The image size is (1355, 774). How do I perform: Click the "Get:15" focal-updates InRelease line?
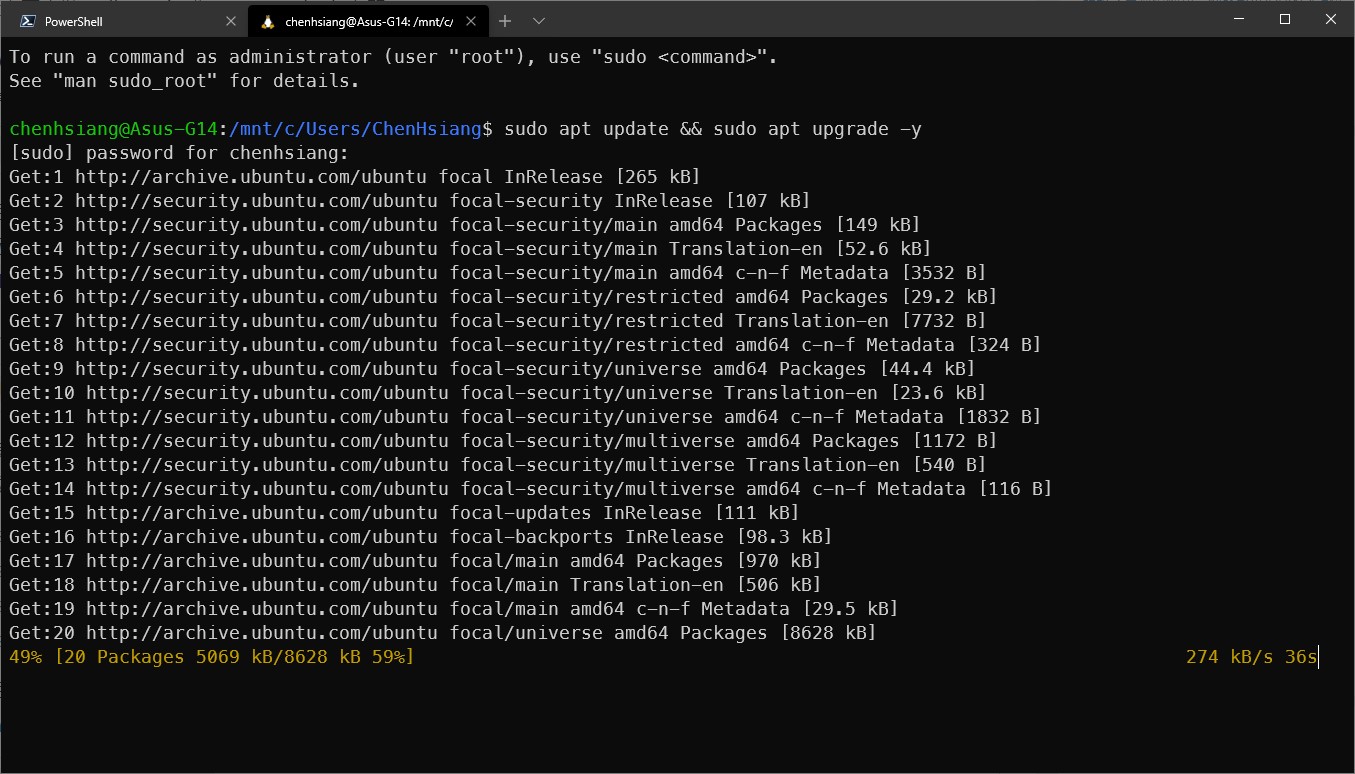(x=404, y=513)
